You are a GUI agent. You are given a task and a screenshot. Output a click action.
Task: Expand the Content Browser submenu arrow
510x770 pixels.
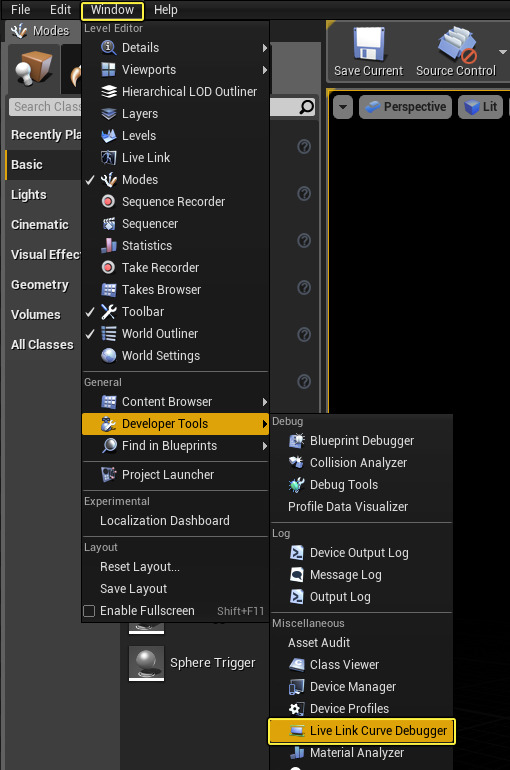(x=265, y=402)
